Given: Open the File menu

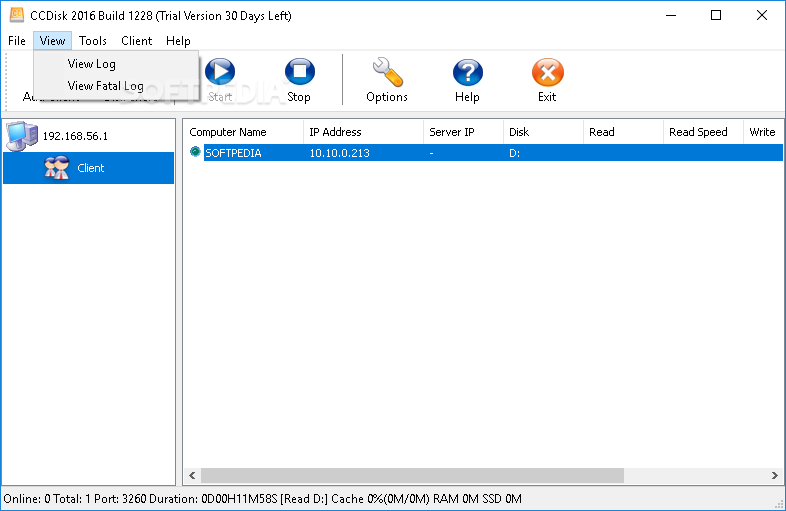Looking at the screenshot, I should [17, 41].
